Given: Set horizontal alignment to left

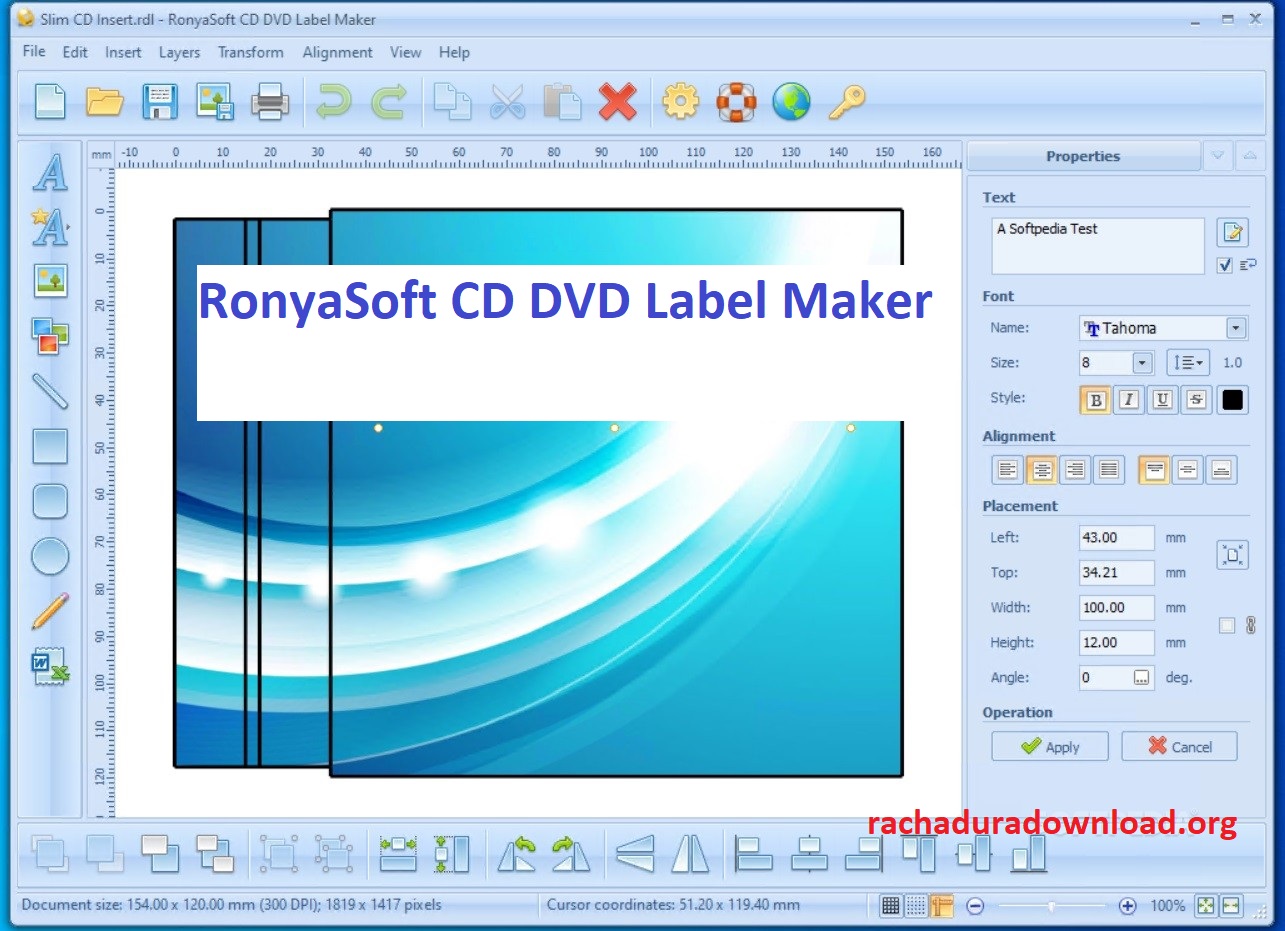Looking at the screenshot, I should (x=1008, y=469).
